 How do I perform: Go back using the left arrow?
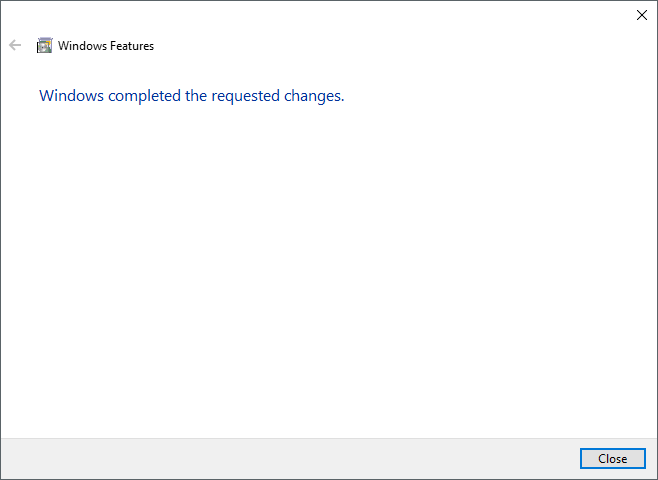pyautogui.click(x=15, y=45)
